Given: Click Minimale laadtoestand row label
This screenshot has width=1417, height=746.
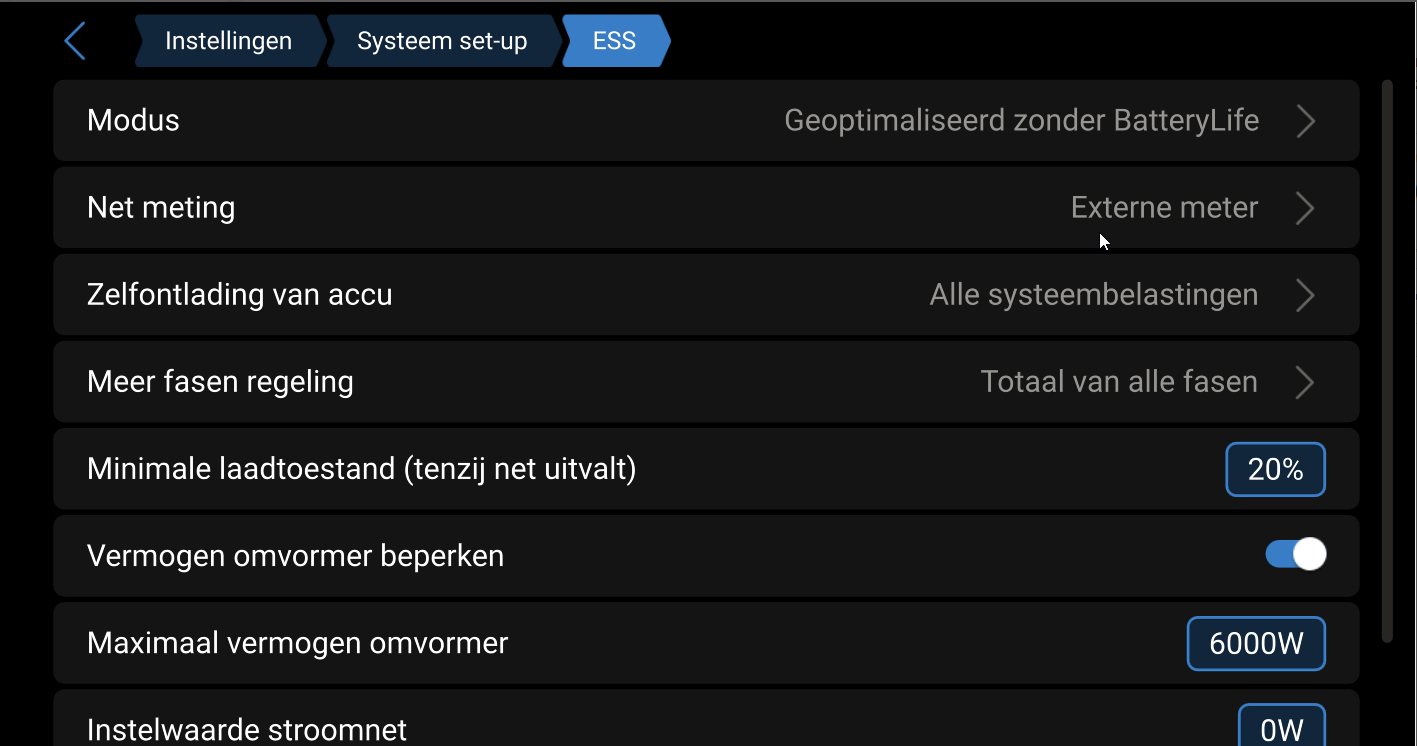Looking at the screenshot, I should pyautogui.click(x=361, y=469).
